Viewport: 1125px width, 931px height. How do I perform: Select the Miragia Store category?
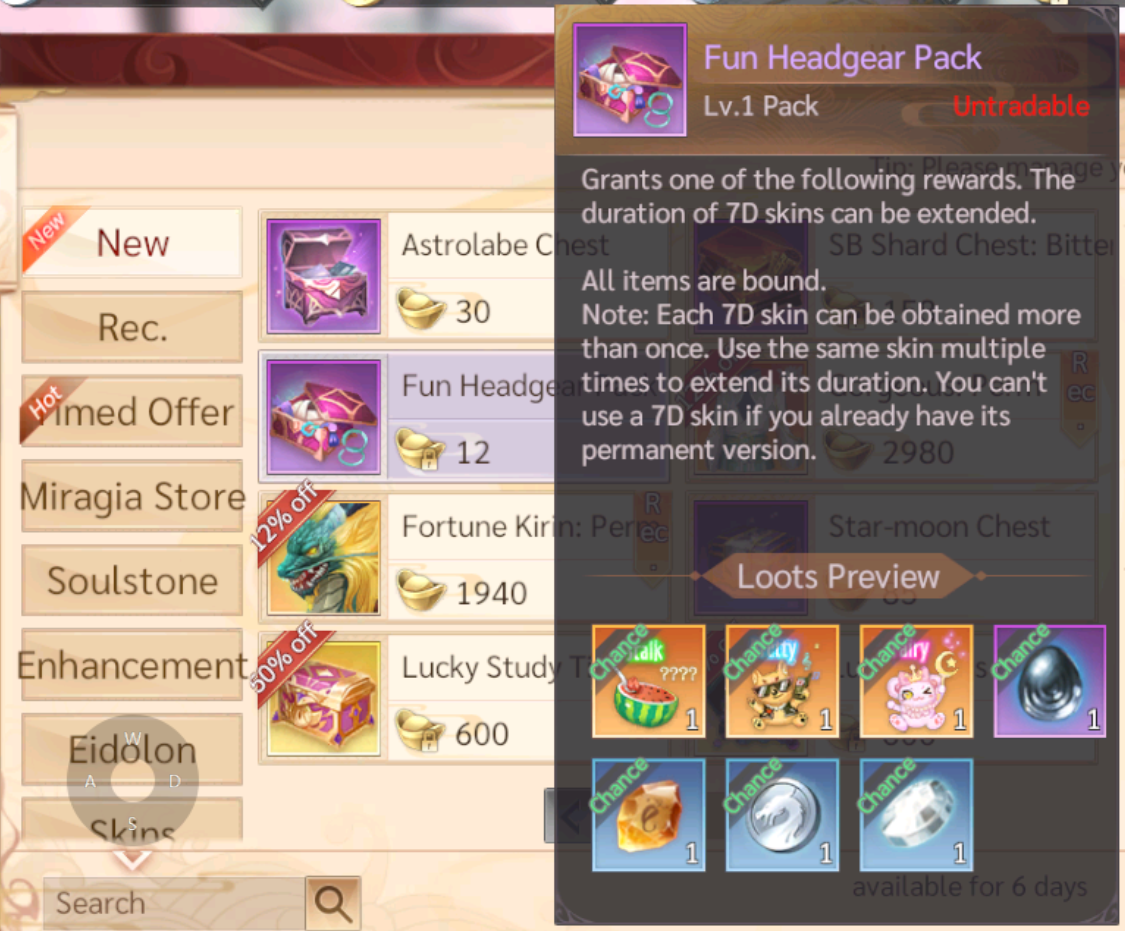click(x=132, y=496)
